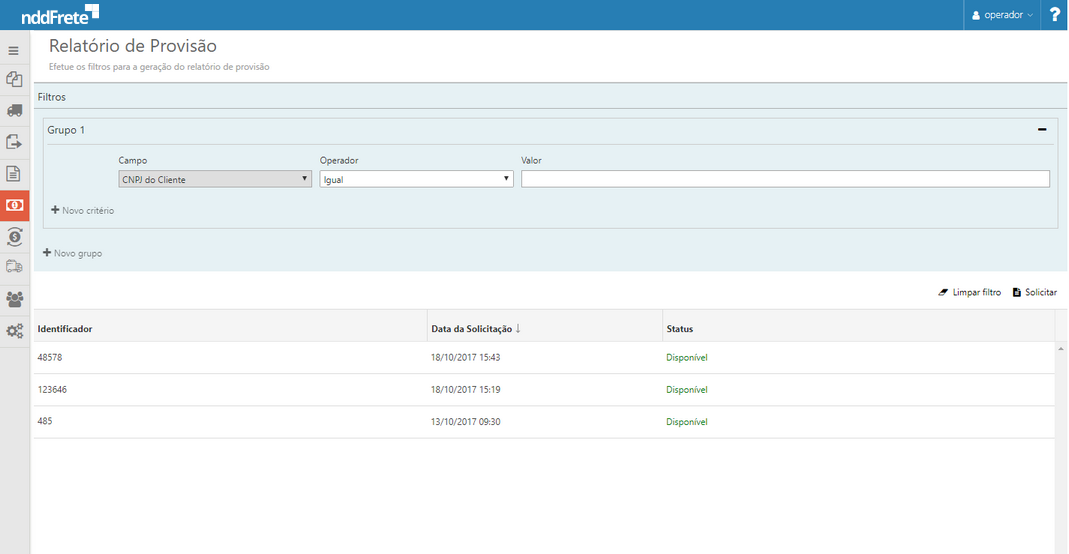This screenshot has height=554, width=1069.
Task: Click the Limpar filtro button
Action: pos(969,293)
